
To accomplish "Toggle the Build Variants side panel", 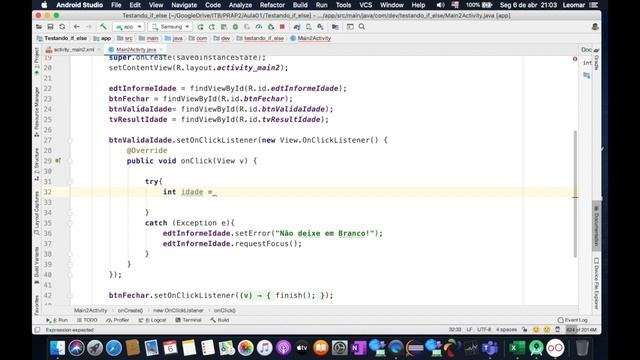I will [37, 265].
